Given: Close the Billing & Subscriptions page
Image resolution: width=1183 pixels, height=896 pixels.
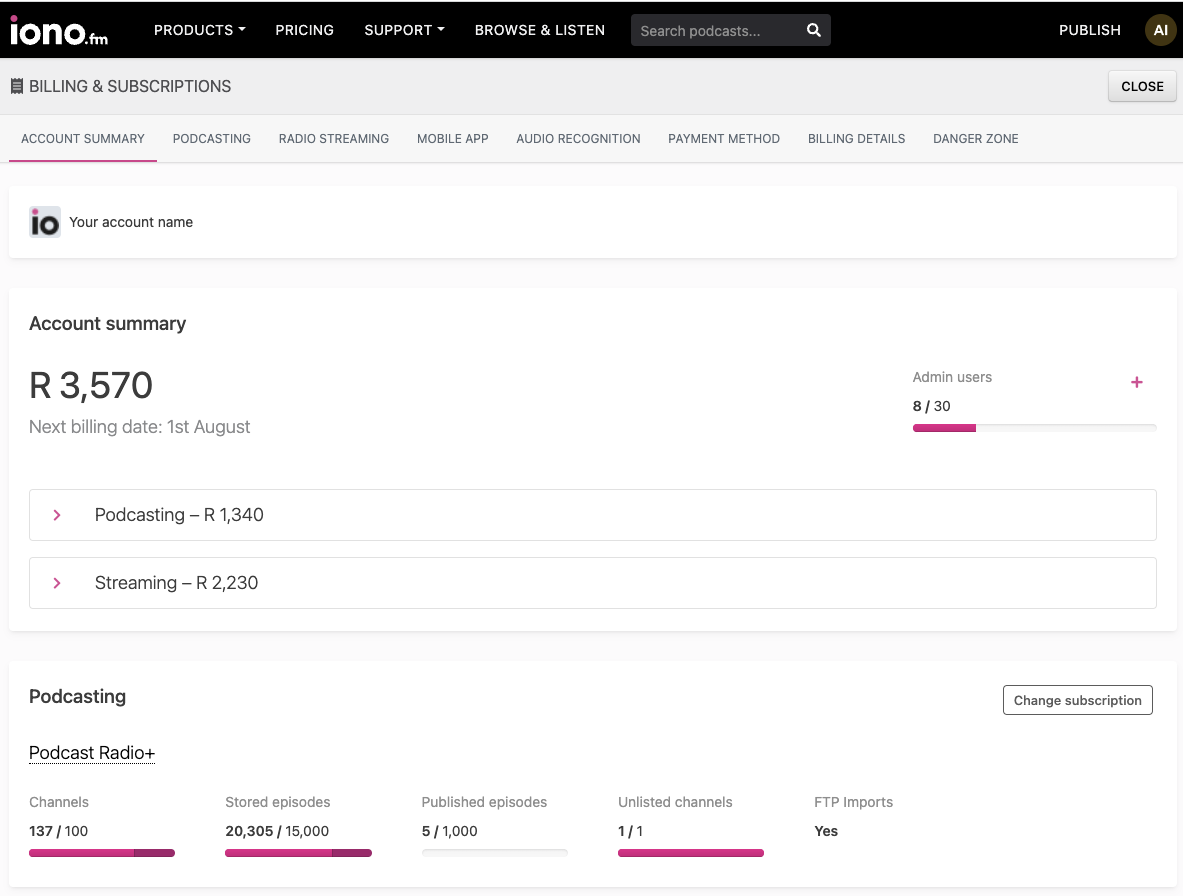Looking at the screenshot, I should (1142, 86).
